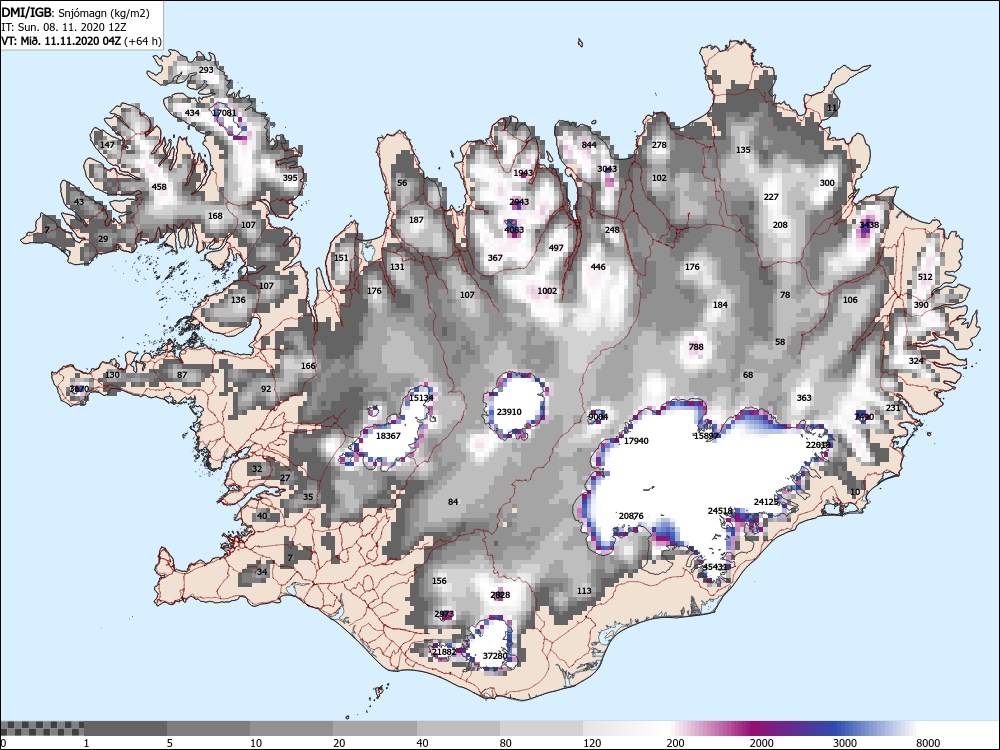Click the snow value '135' in the northeast
This screenshot has height=750, width=1000.
click(743, 150)
